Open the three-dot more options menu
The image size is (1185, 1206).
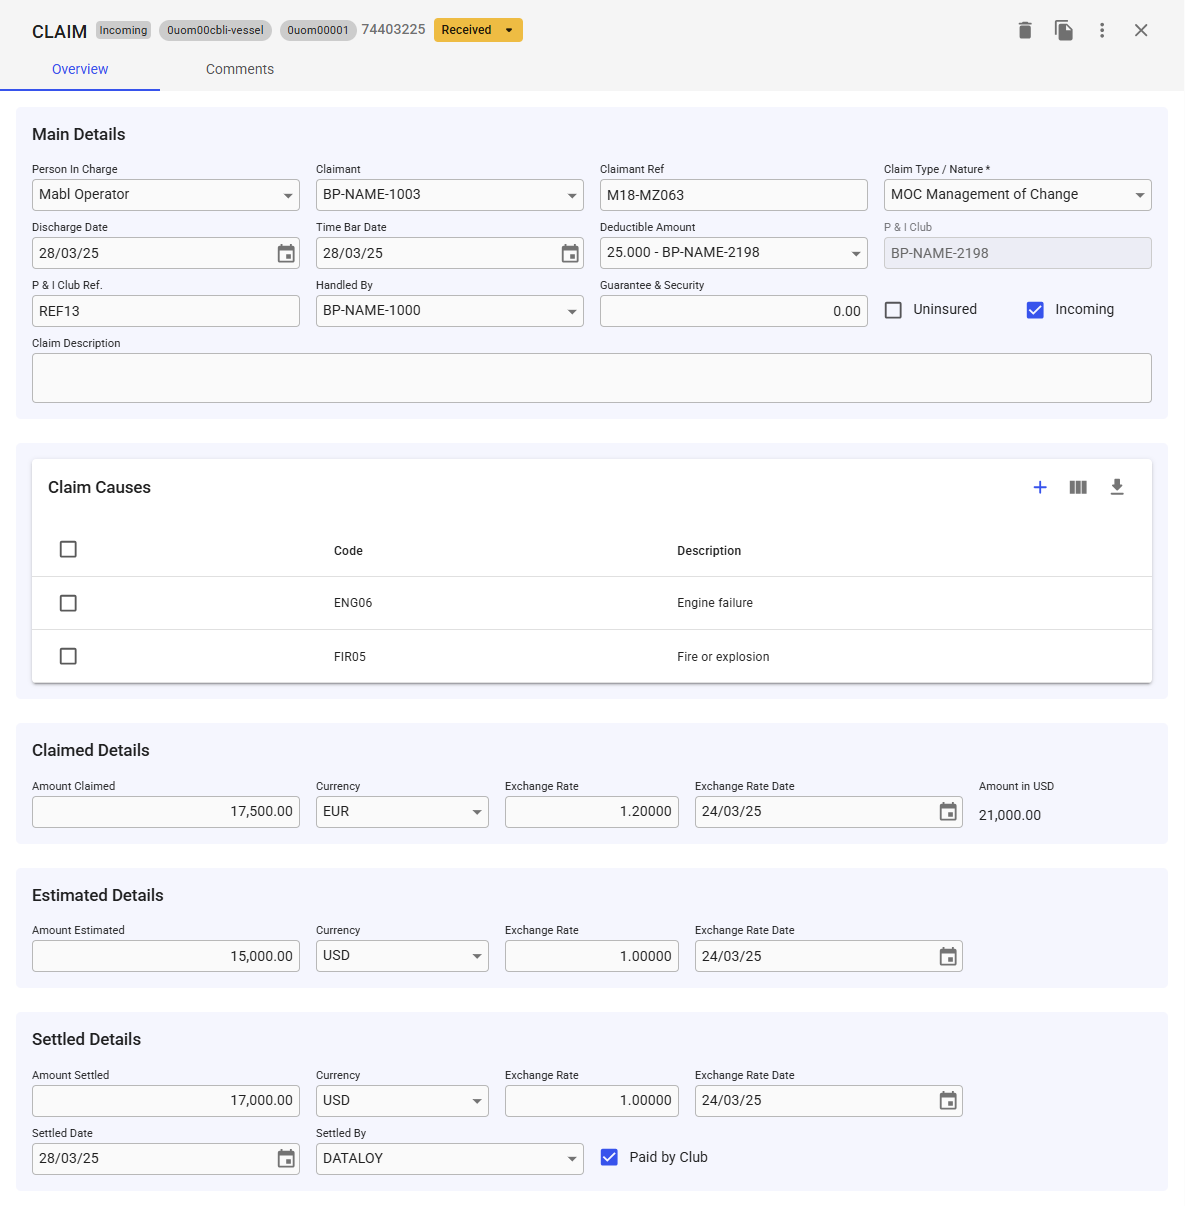click(x=1102, y=30)
